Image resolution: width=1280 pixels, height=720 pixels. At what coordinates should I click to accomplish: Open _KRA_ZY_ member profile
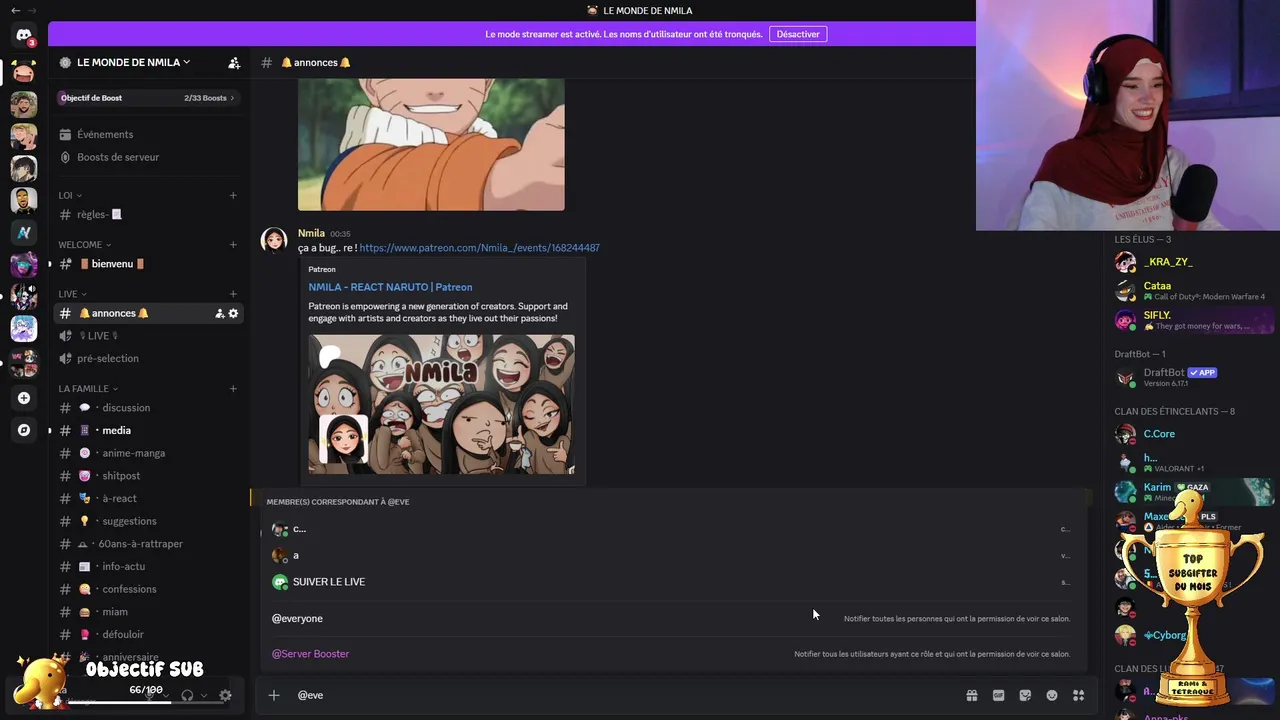coord(1194,262)
